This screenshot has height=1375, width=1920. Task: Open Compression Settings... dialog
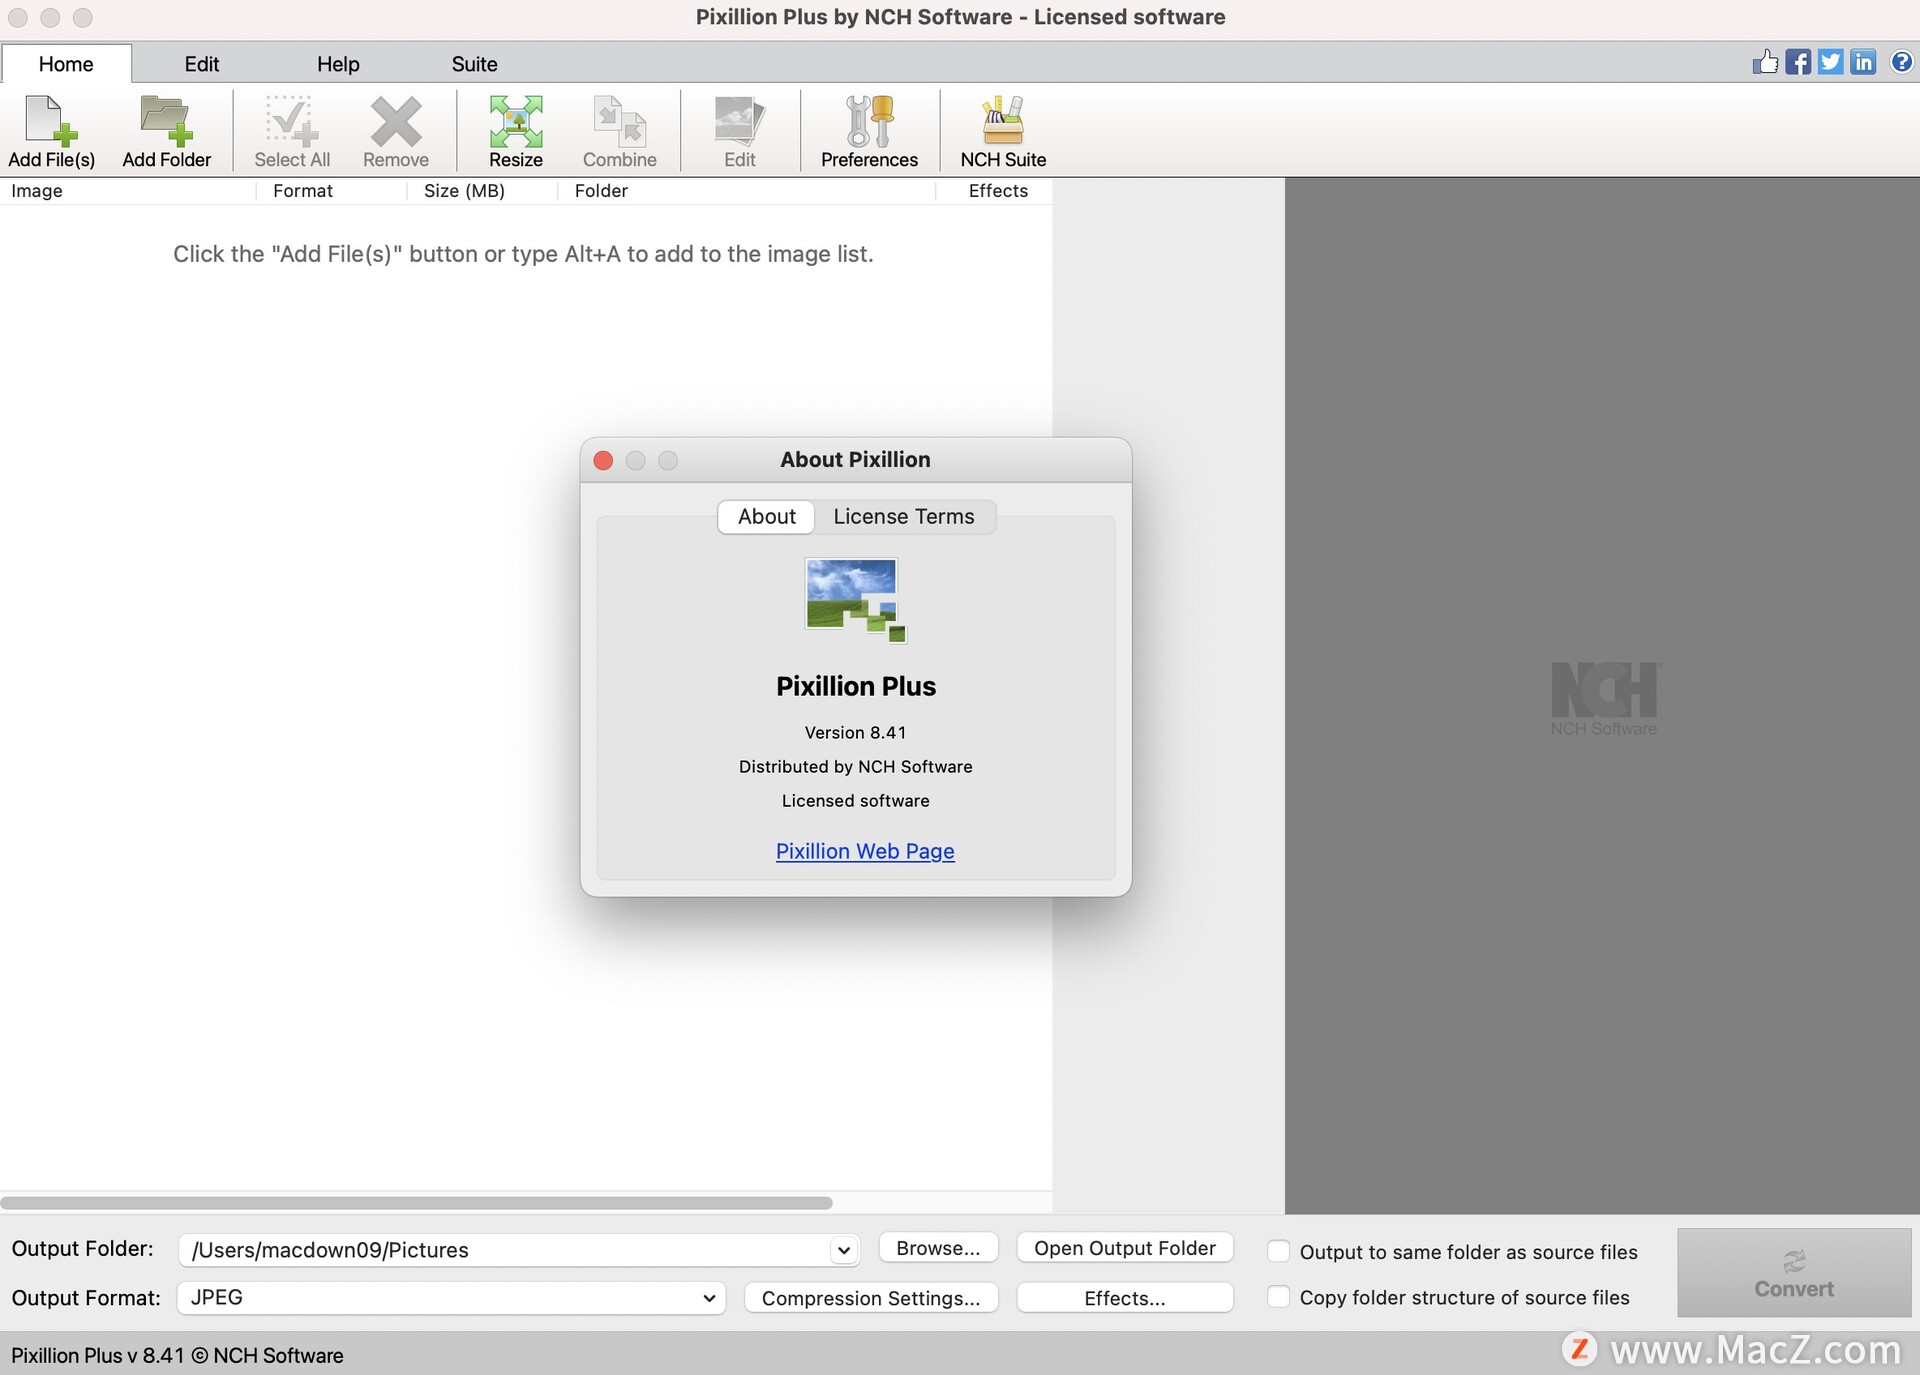[x=871, y=1298]
